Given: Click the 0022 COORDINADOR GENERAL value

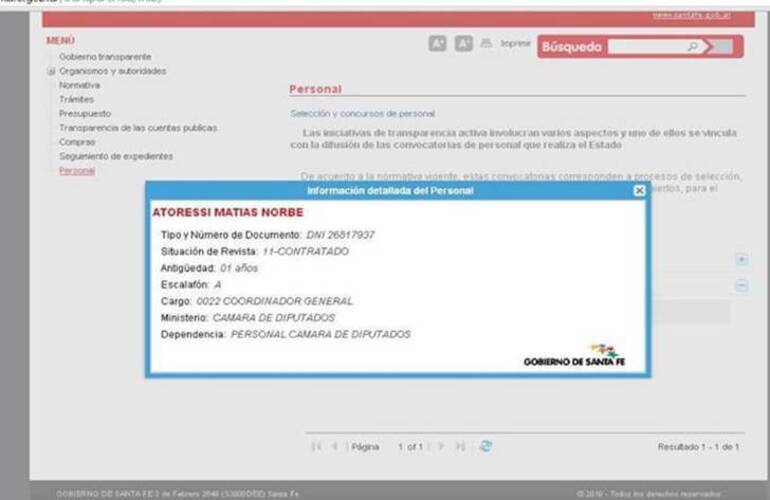Looking at the screenshot, I should pyautogui.click(x=275, y=302).
